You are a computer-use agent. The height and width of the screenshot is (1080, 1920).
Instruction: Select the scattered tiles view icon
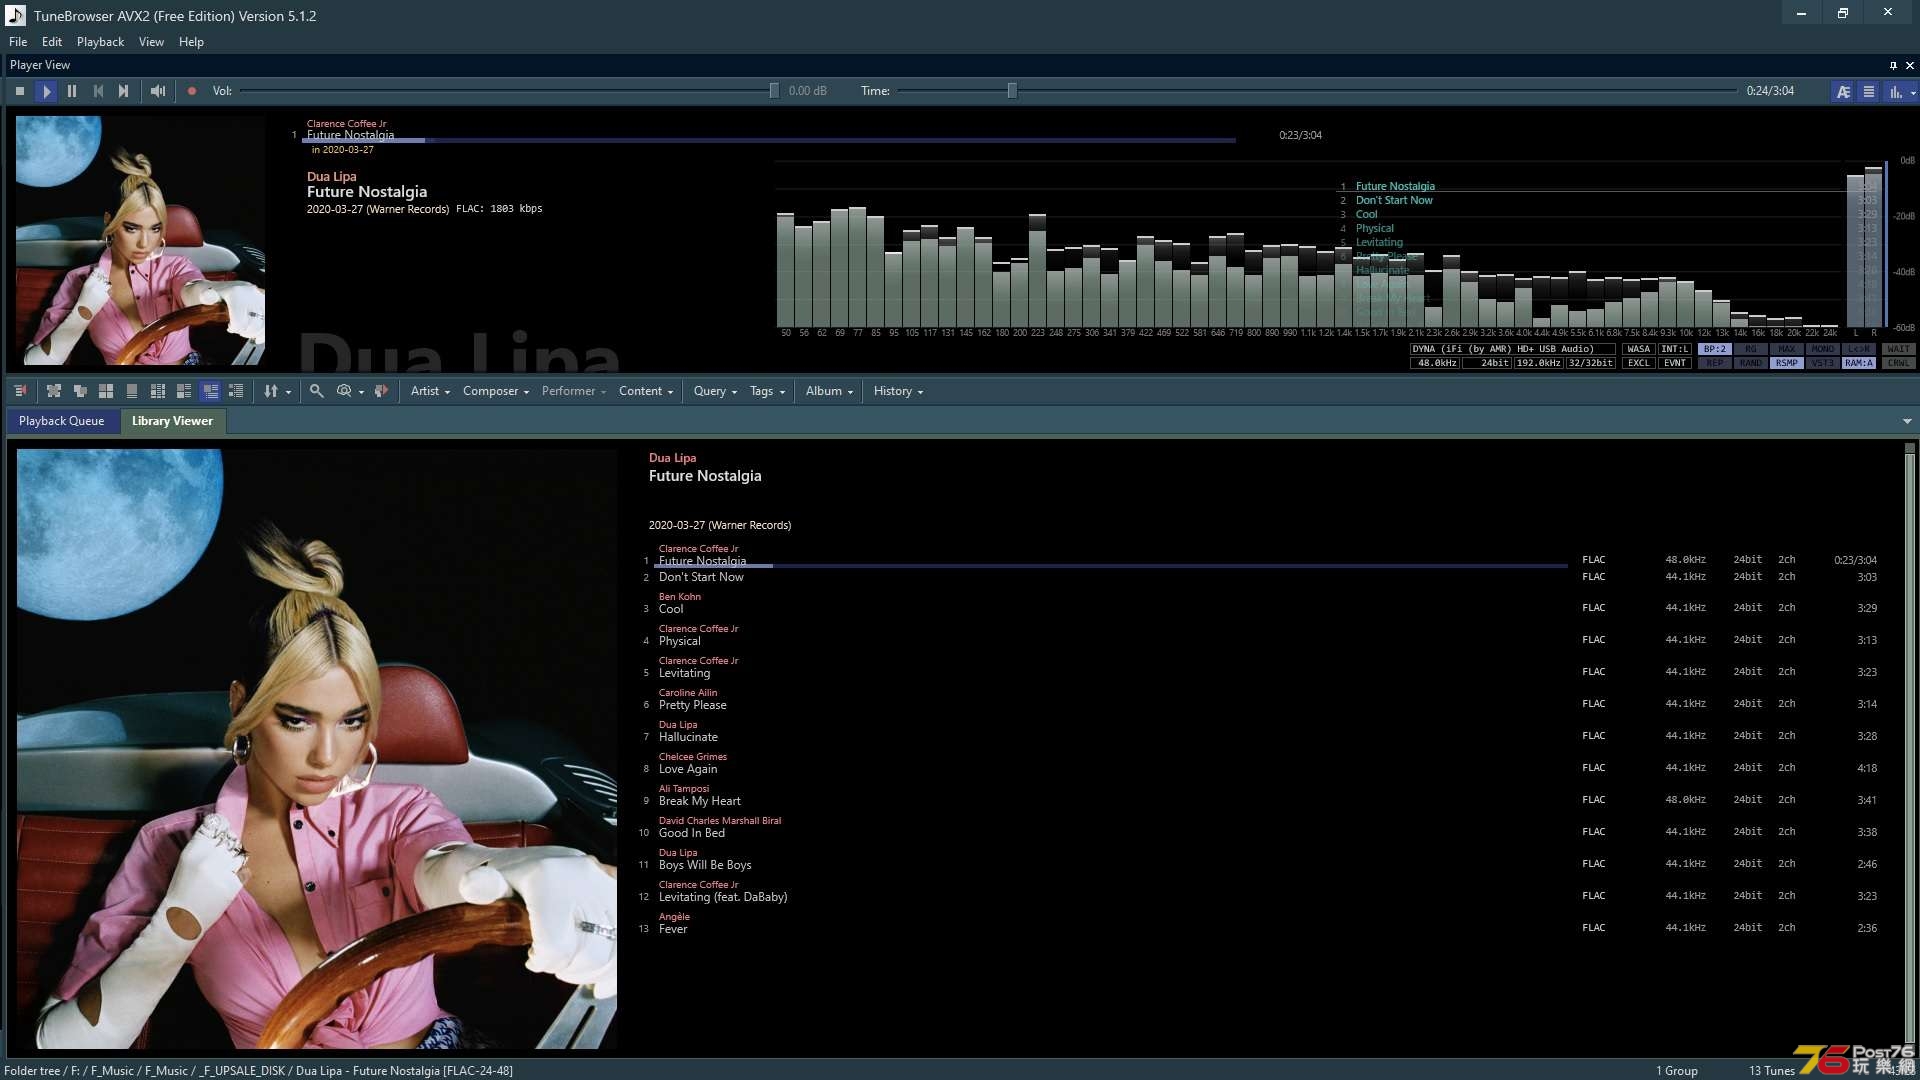coord(54,391)
